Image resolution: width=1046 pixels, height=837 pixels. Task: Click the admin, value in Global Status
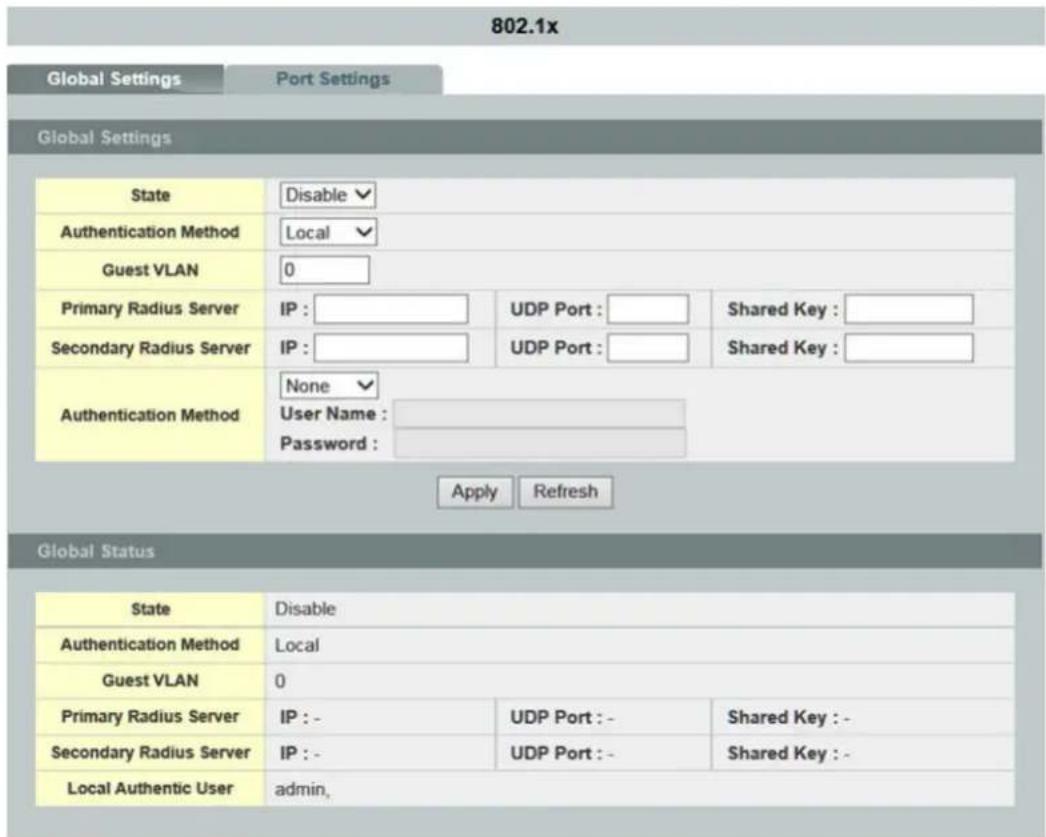point(302,790)
